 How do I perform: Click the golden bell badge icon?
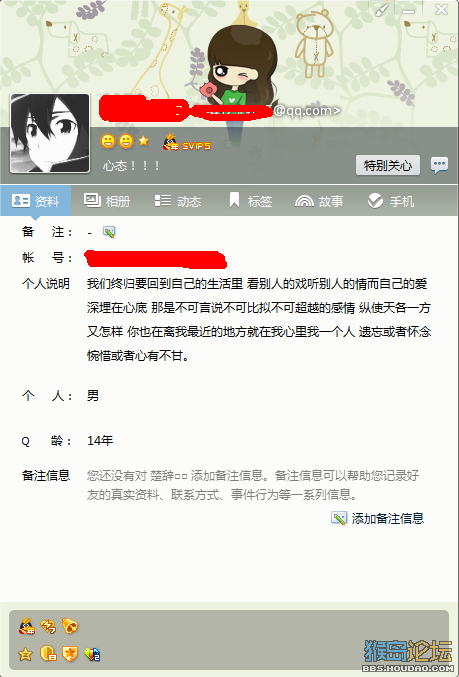pyautogui.click(x=70, y=626)
